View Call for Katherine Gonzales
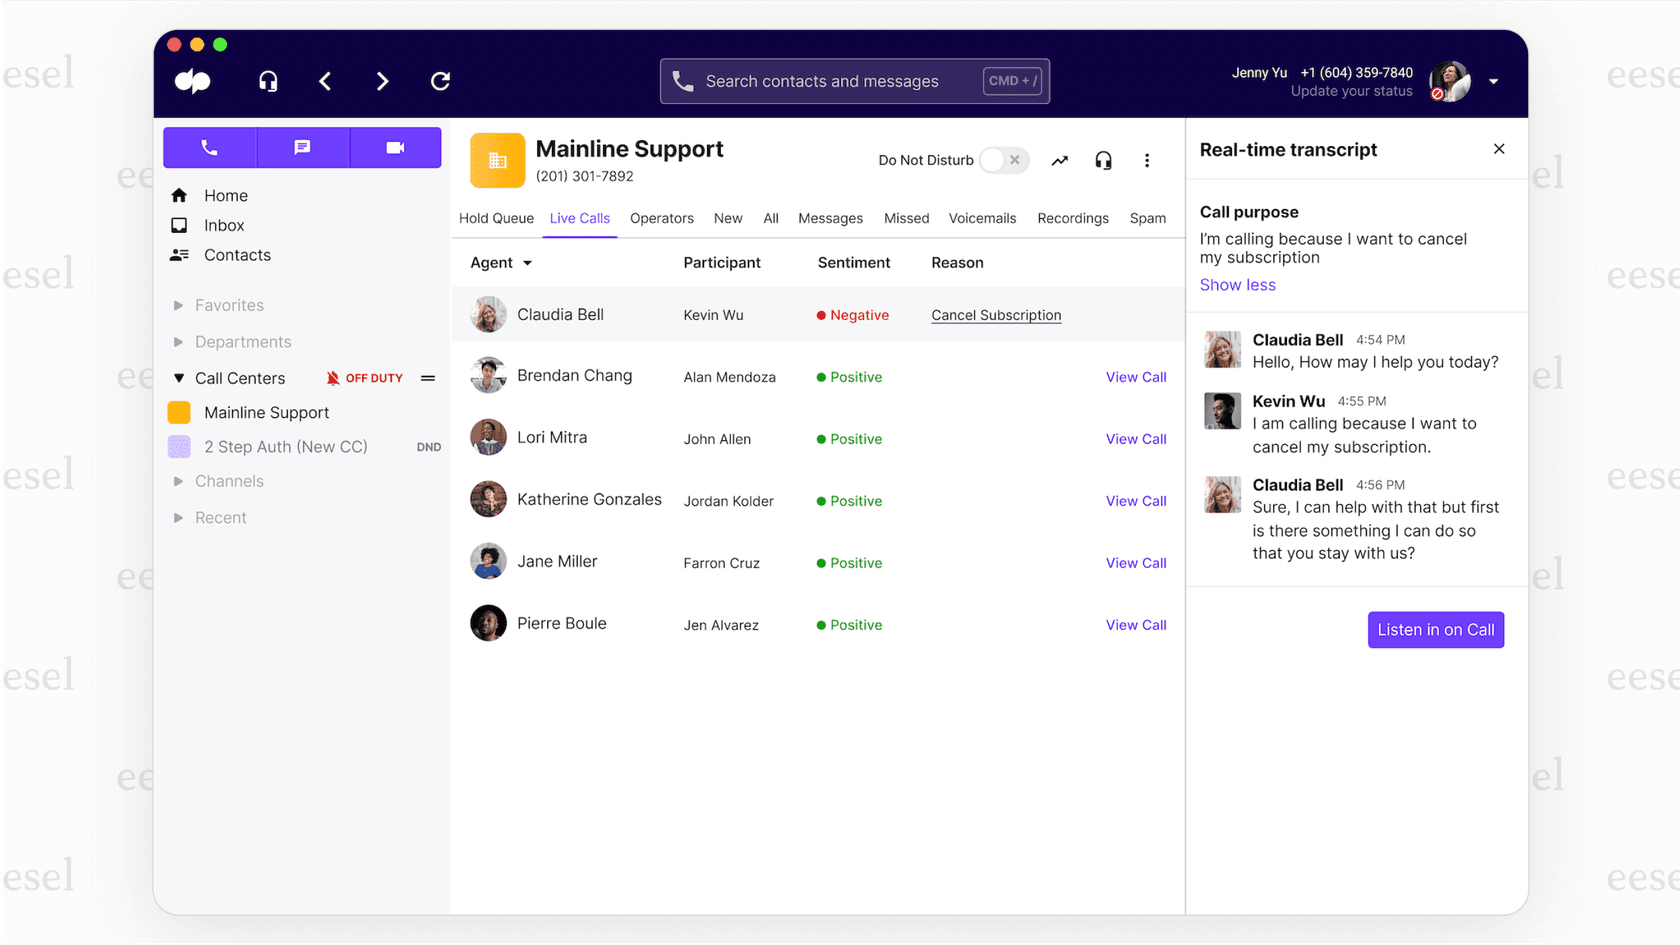The height and width of the screenshot is (945, 1680). [x=1136, y=501]
